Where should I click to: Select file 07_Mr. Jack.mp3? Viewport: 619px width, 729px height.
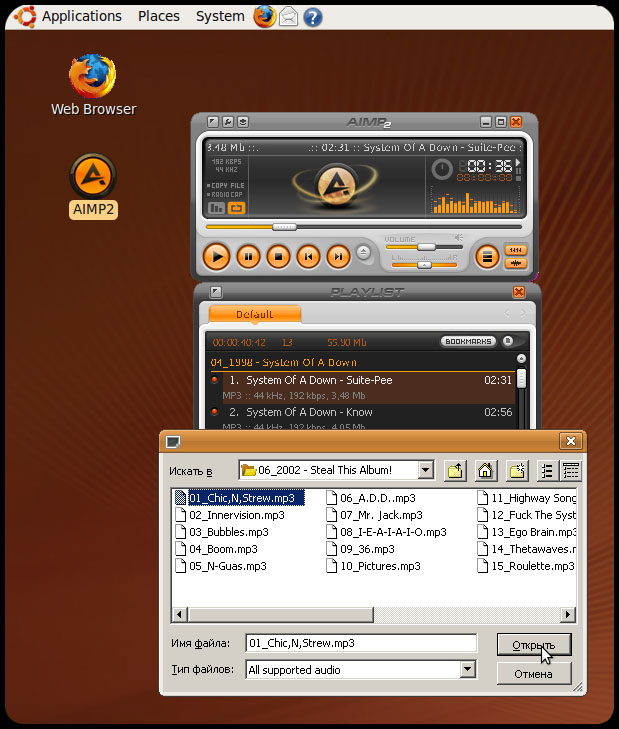[x=375, y=515]
